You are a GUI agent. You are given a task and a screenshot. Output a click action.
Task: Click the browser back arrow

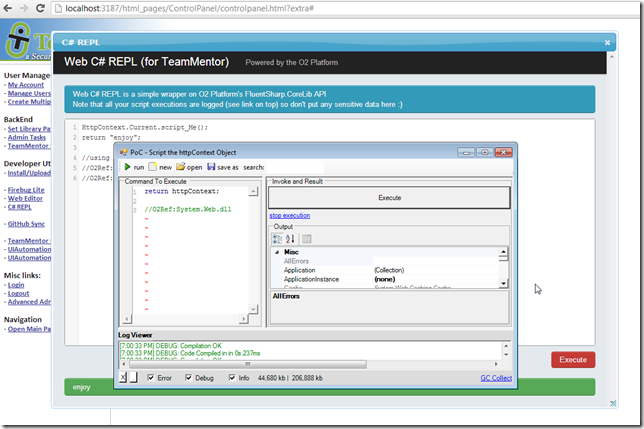pos(7,8)
